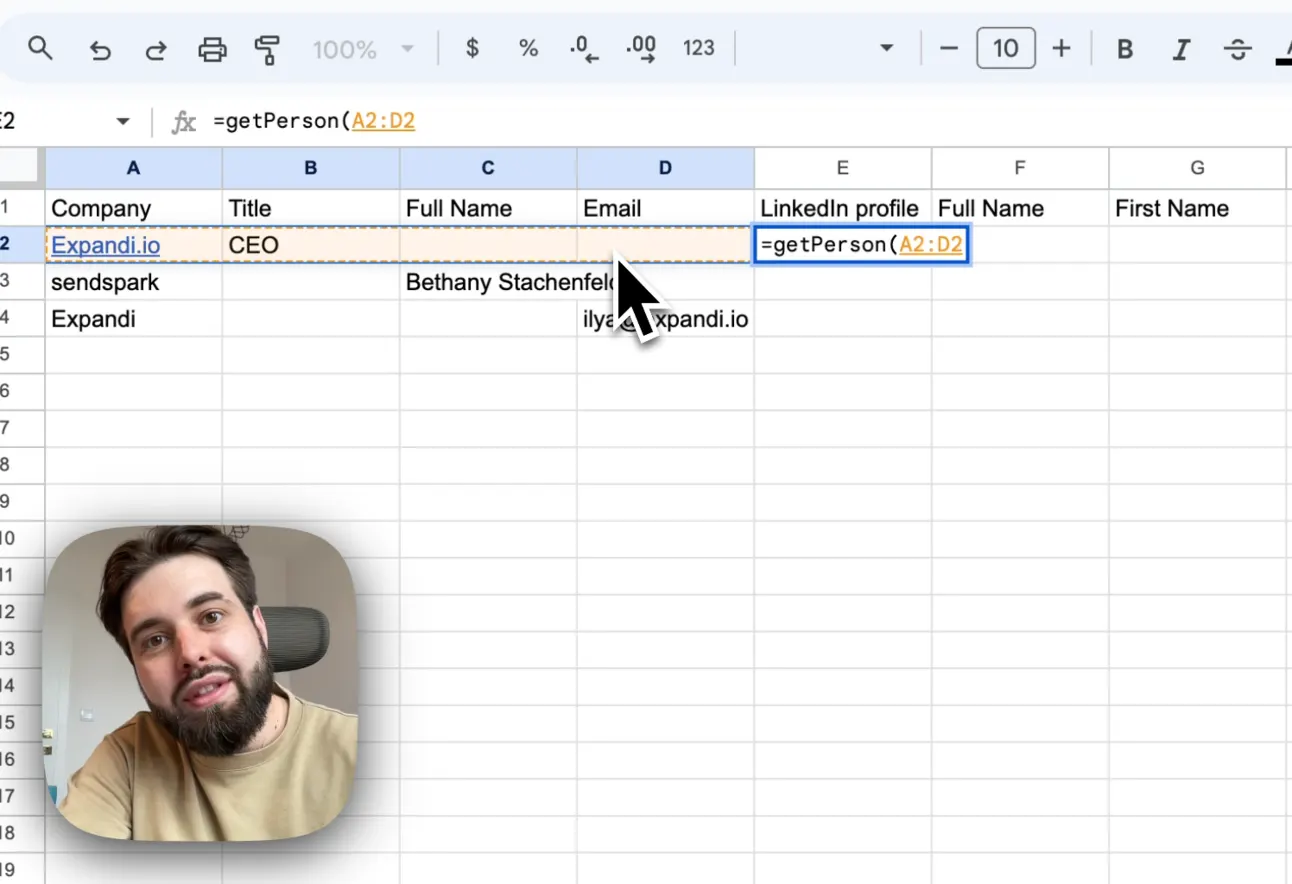Click the select-all corner box
The image size is (1292, 884).
coord(20,167)
